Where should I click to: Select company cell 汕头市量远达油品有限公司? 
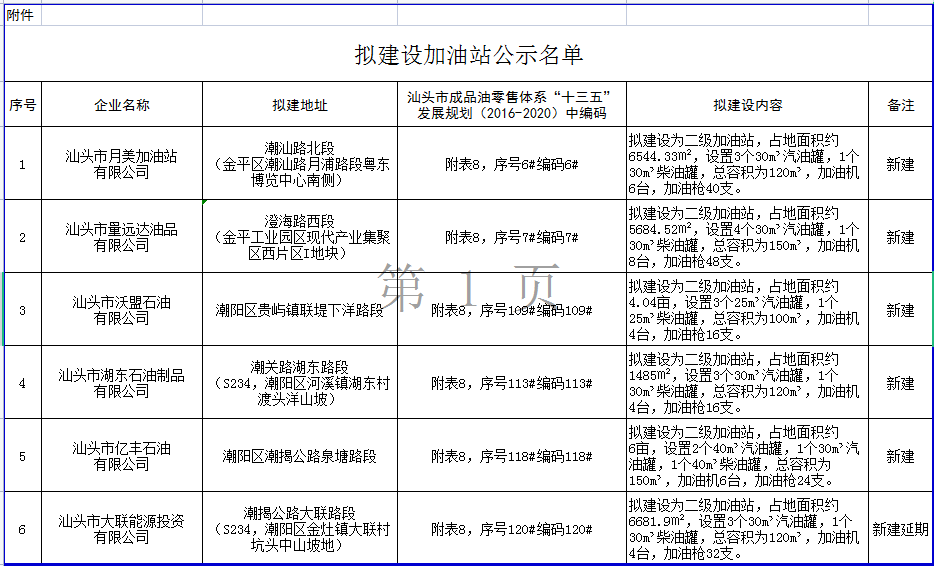click(122, 237)
